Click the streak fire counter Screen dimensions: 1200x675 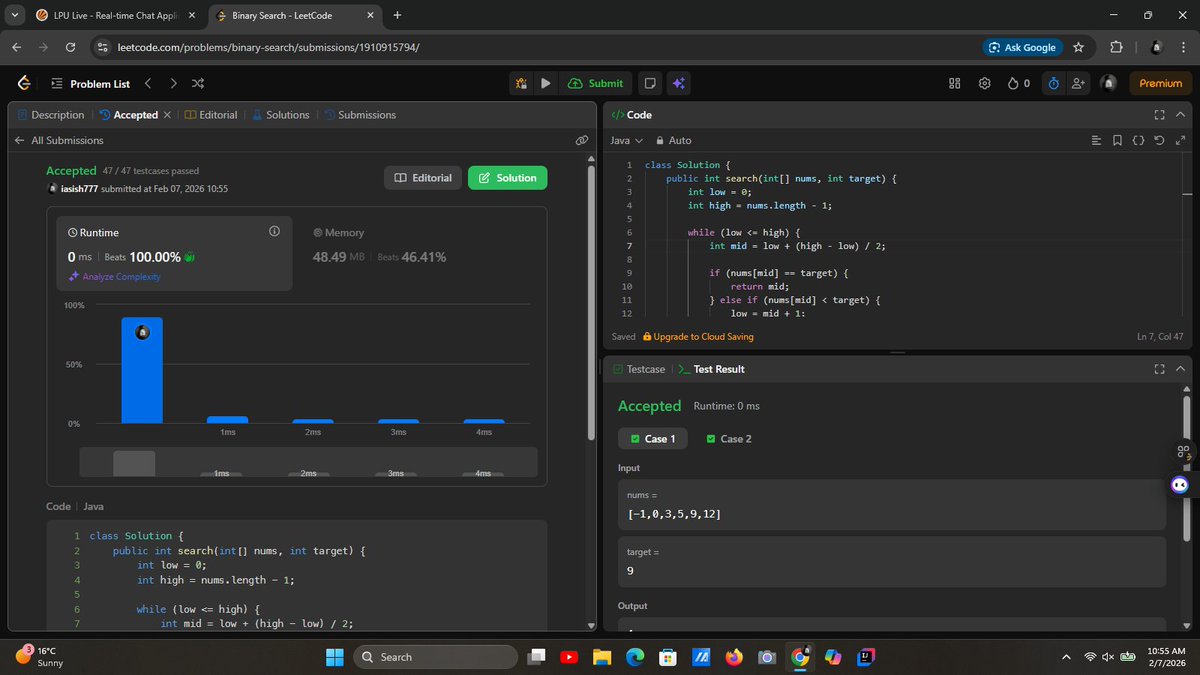pyautogui.click(x=1018, y=84)
